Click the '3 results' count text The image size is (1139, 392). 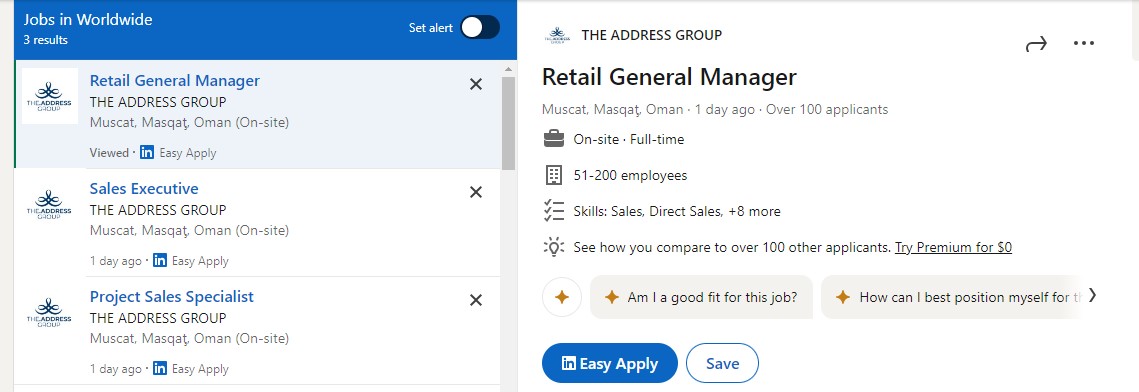pos(46,40)
